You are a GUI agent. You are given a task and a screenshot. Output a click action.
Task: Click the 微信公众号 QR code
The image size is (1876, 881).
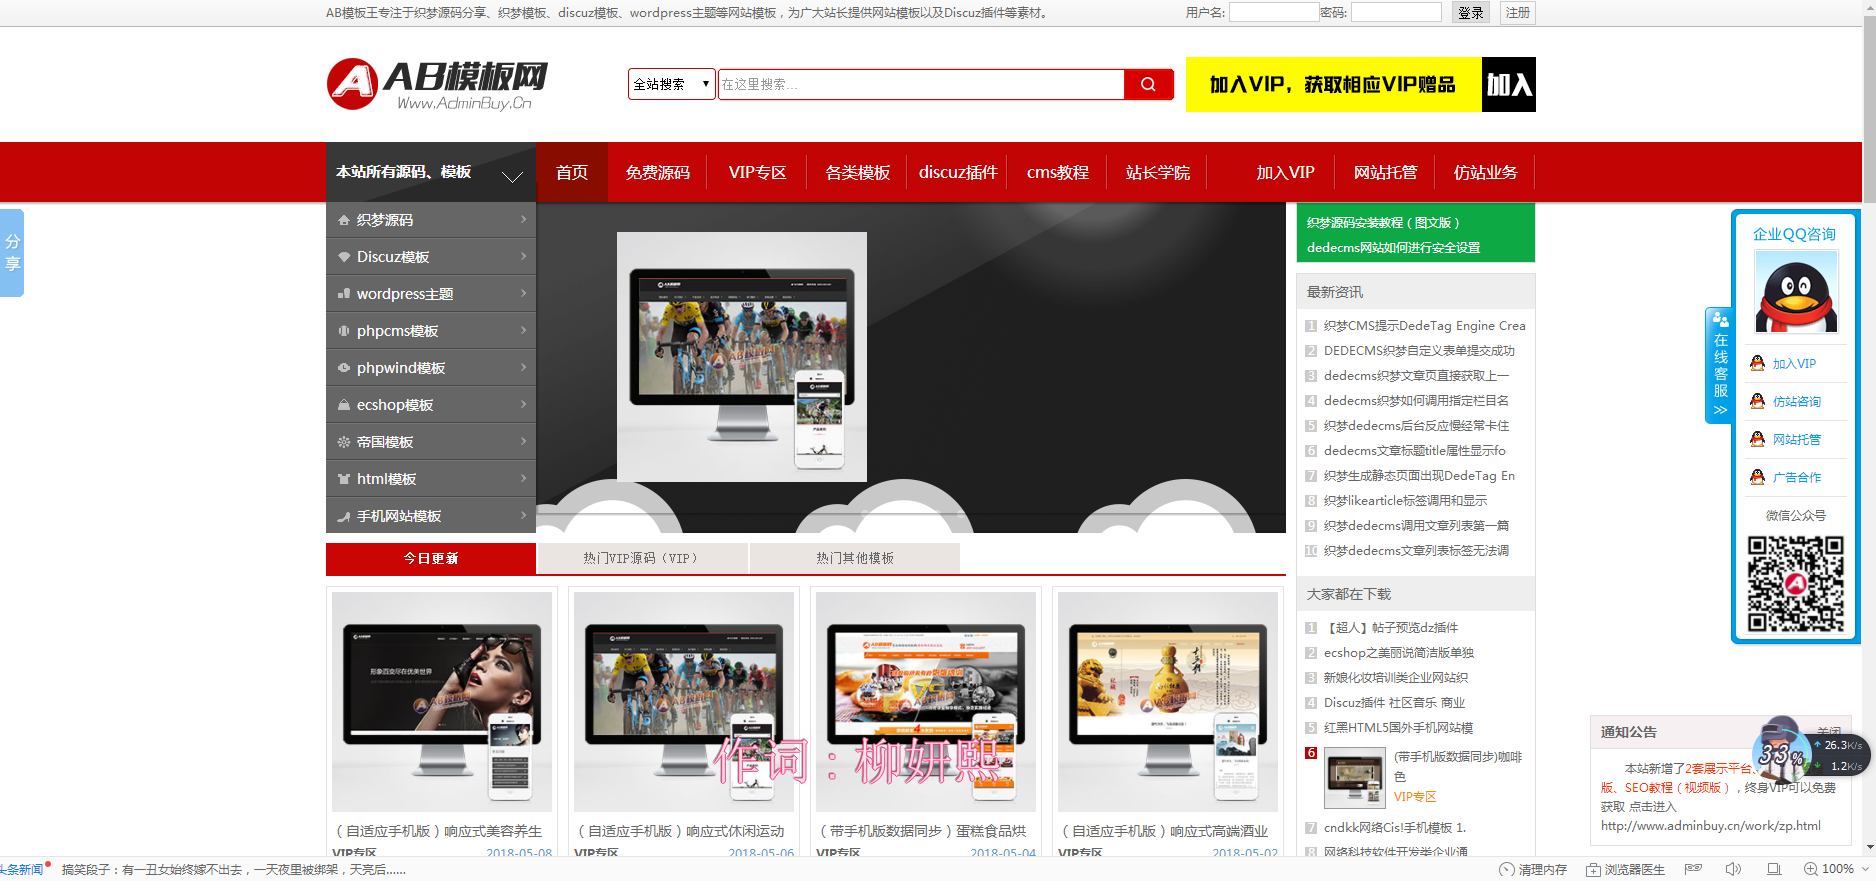click(1795, 584)
